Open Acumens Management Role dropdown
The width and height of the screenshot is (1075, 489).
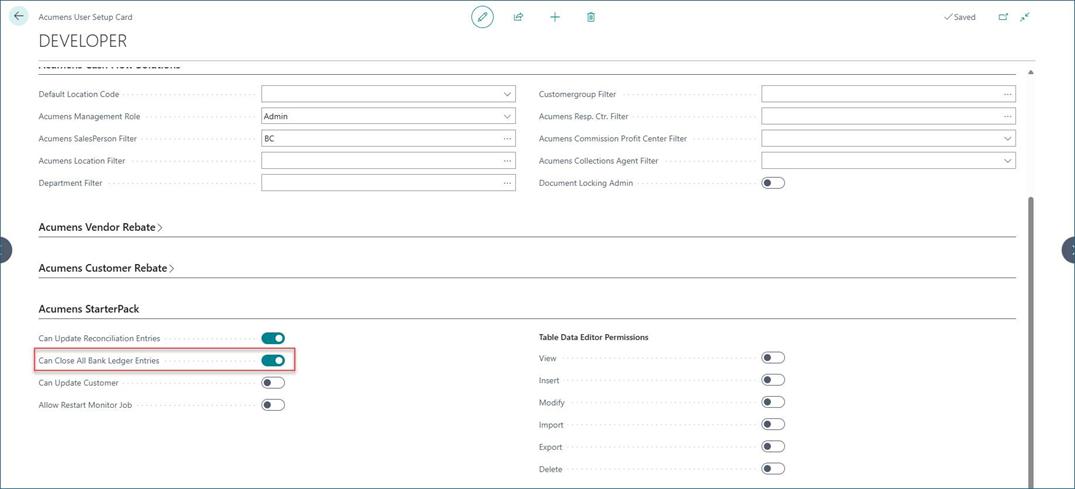click(x=507, y=117)
